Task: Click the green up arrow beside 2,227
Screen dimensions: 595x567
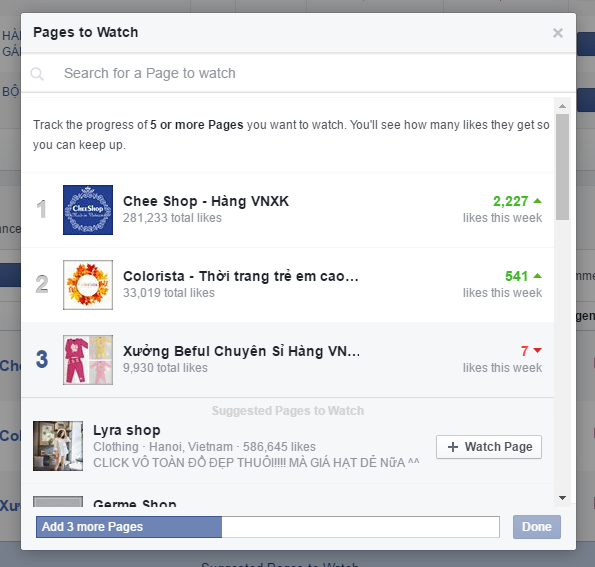Action: click(x=537, y=201)
